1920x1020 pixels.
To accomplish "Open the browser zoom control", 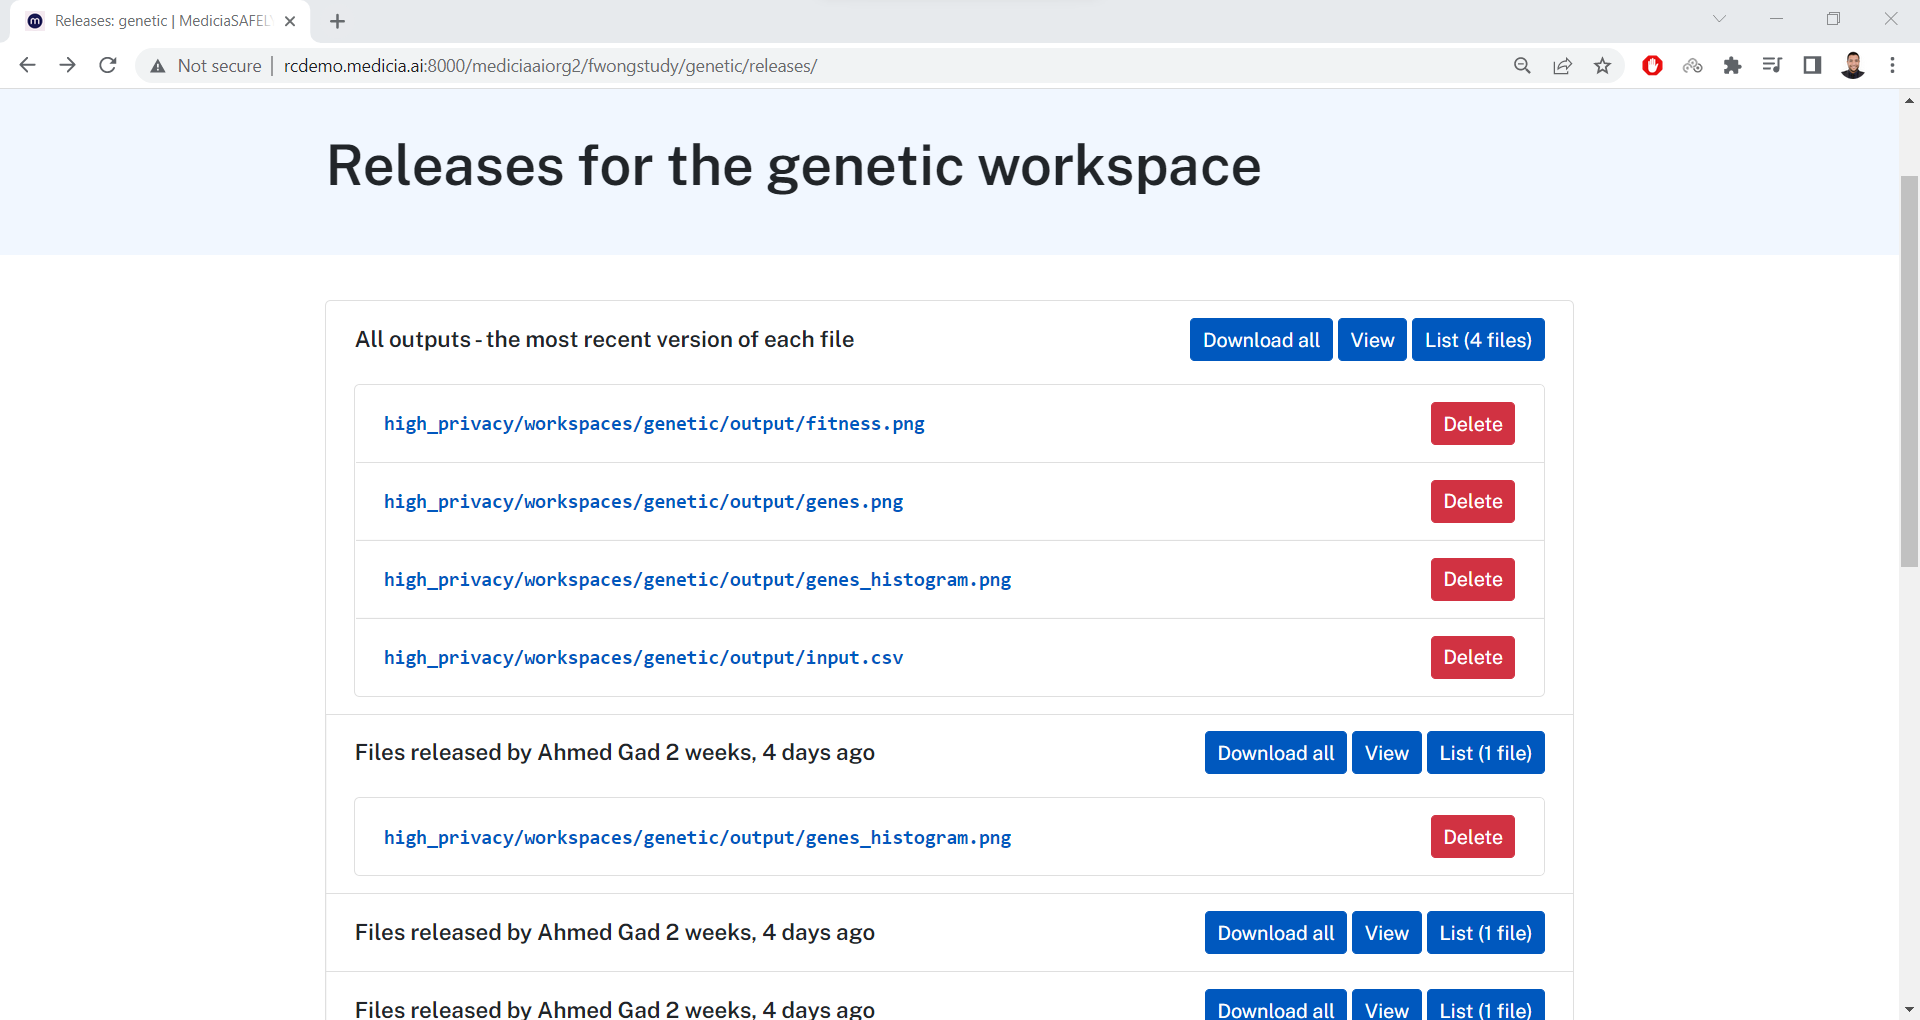I will 1522,66.
